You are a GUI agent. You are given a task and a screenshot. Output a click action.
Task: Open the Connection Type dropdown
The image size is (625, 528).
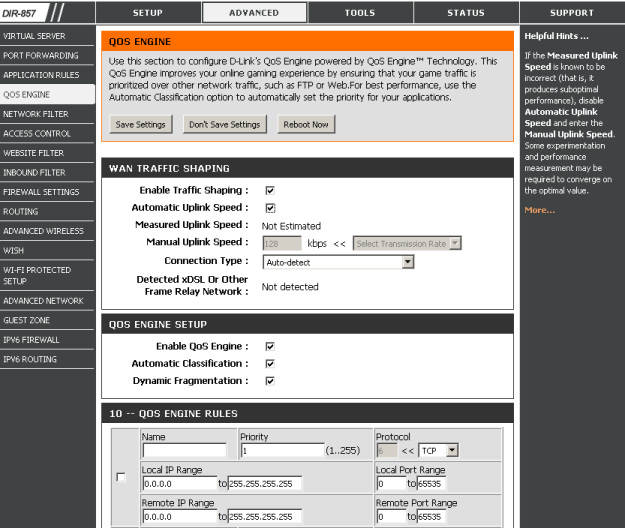coord(338,262)
